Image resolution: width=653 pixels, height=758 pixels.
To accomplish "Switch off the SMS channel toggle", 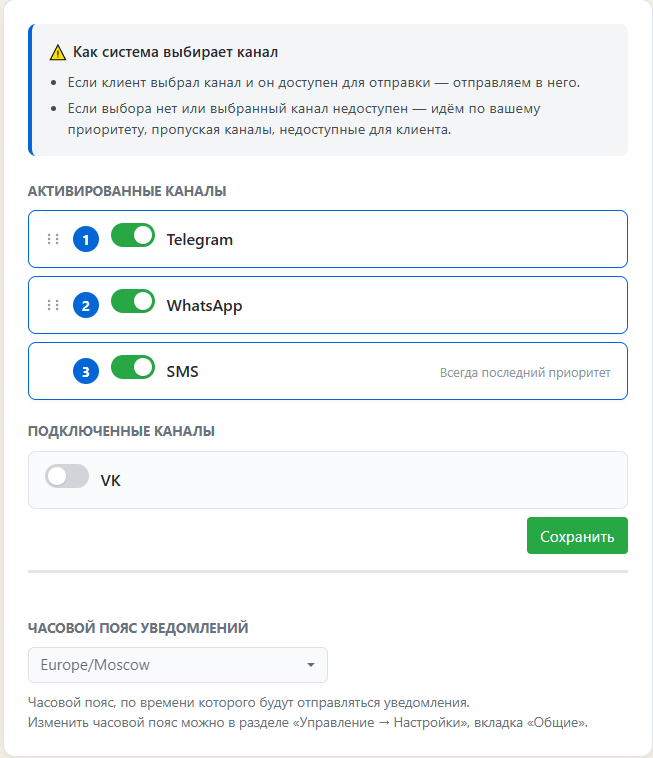I will (x=133, y=367).
